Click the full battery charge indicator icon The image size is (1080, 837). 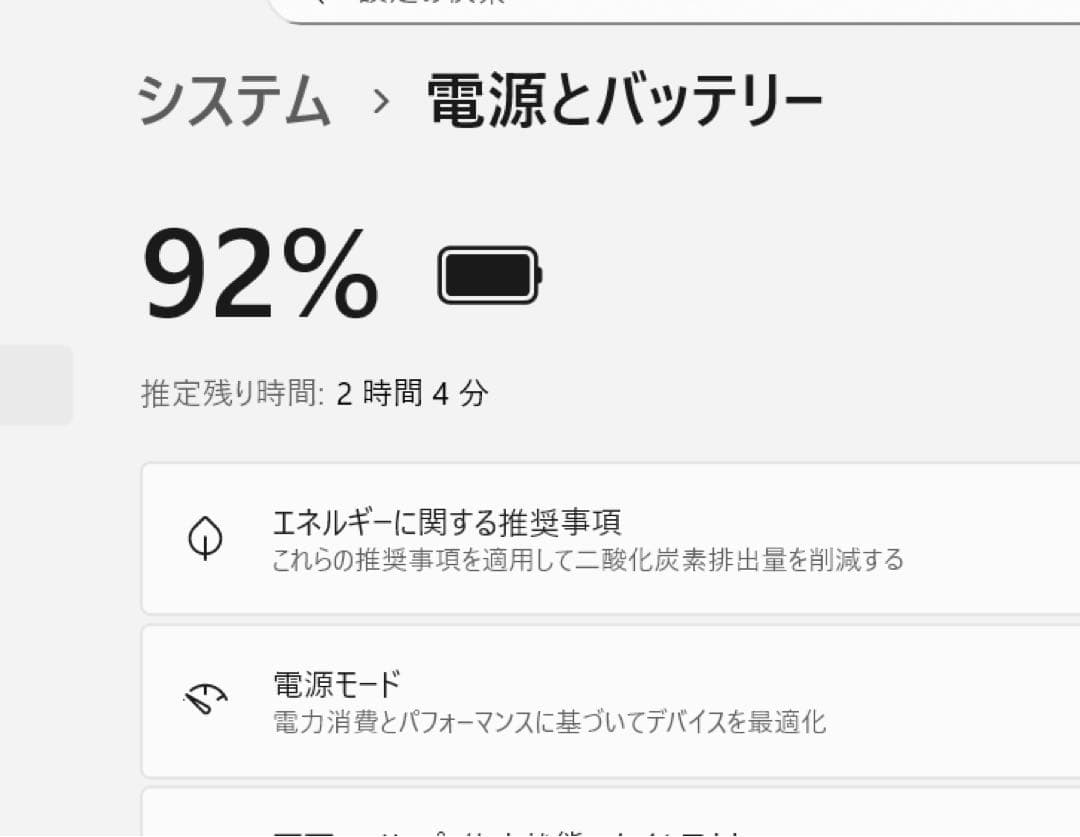tap(490, 273)
